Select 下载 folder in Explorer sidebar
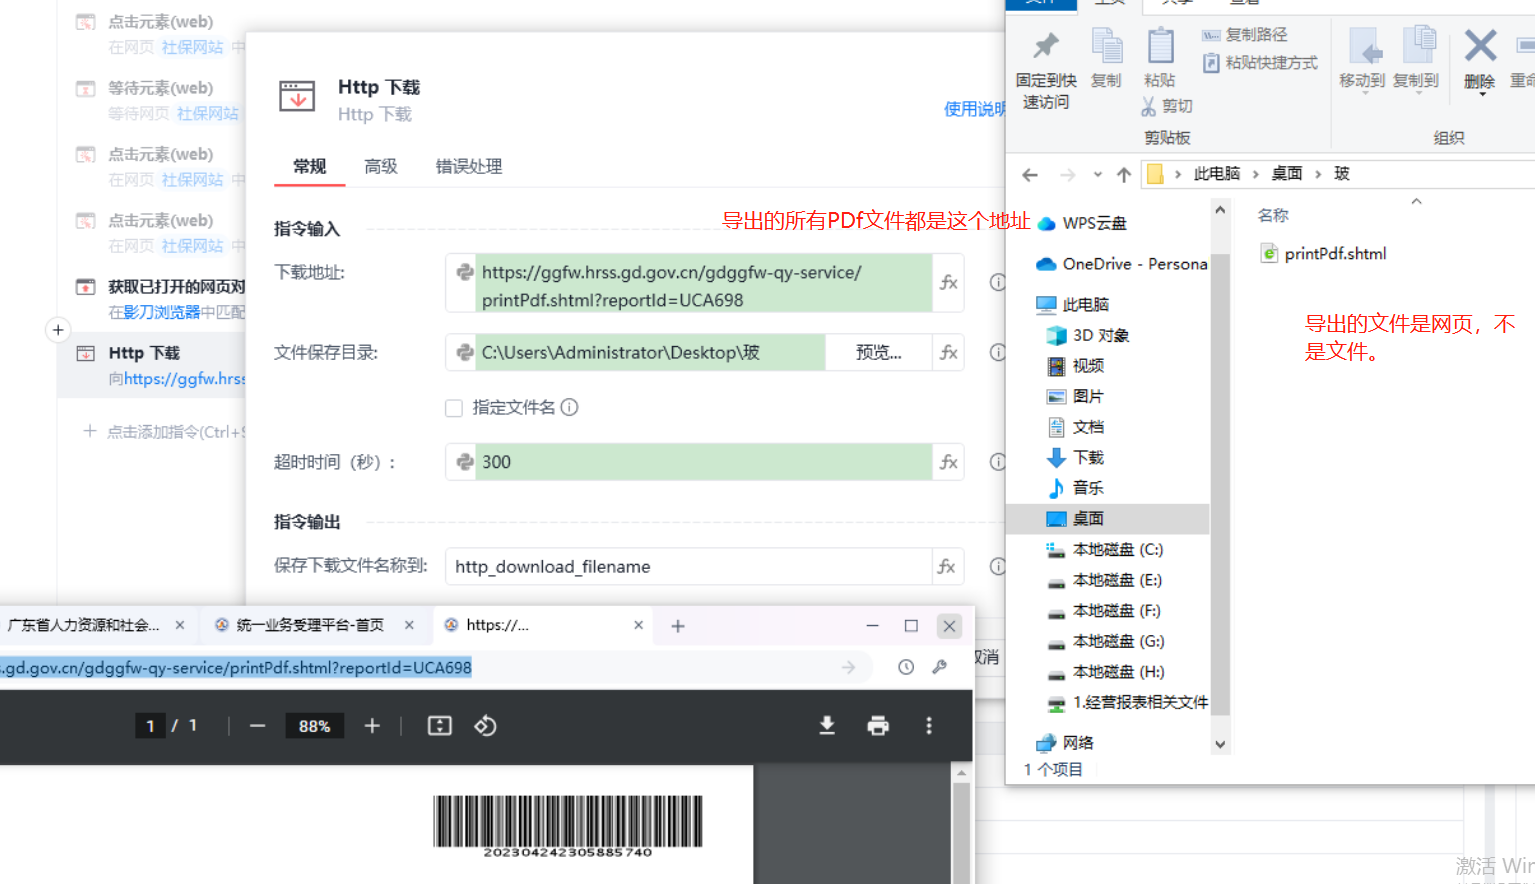Screen dimensions: 1535x884 [1075, 458]
